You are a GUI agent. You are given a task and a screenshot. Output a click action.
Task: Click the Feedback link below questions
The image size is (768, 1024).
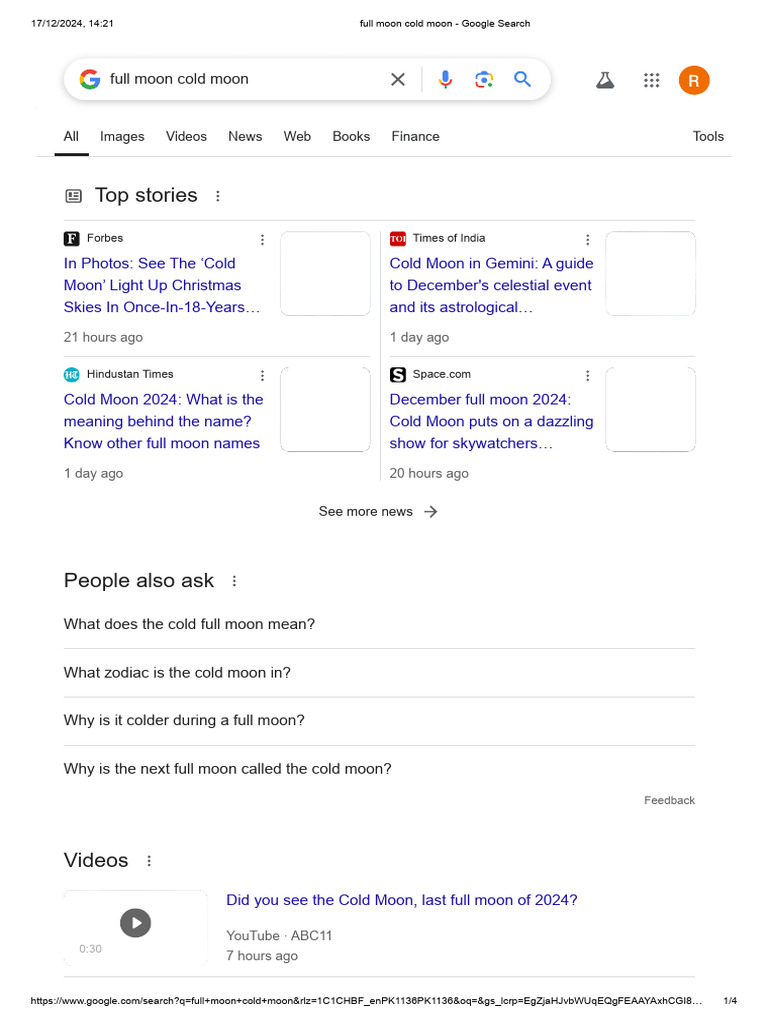pos(669,801)
